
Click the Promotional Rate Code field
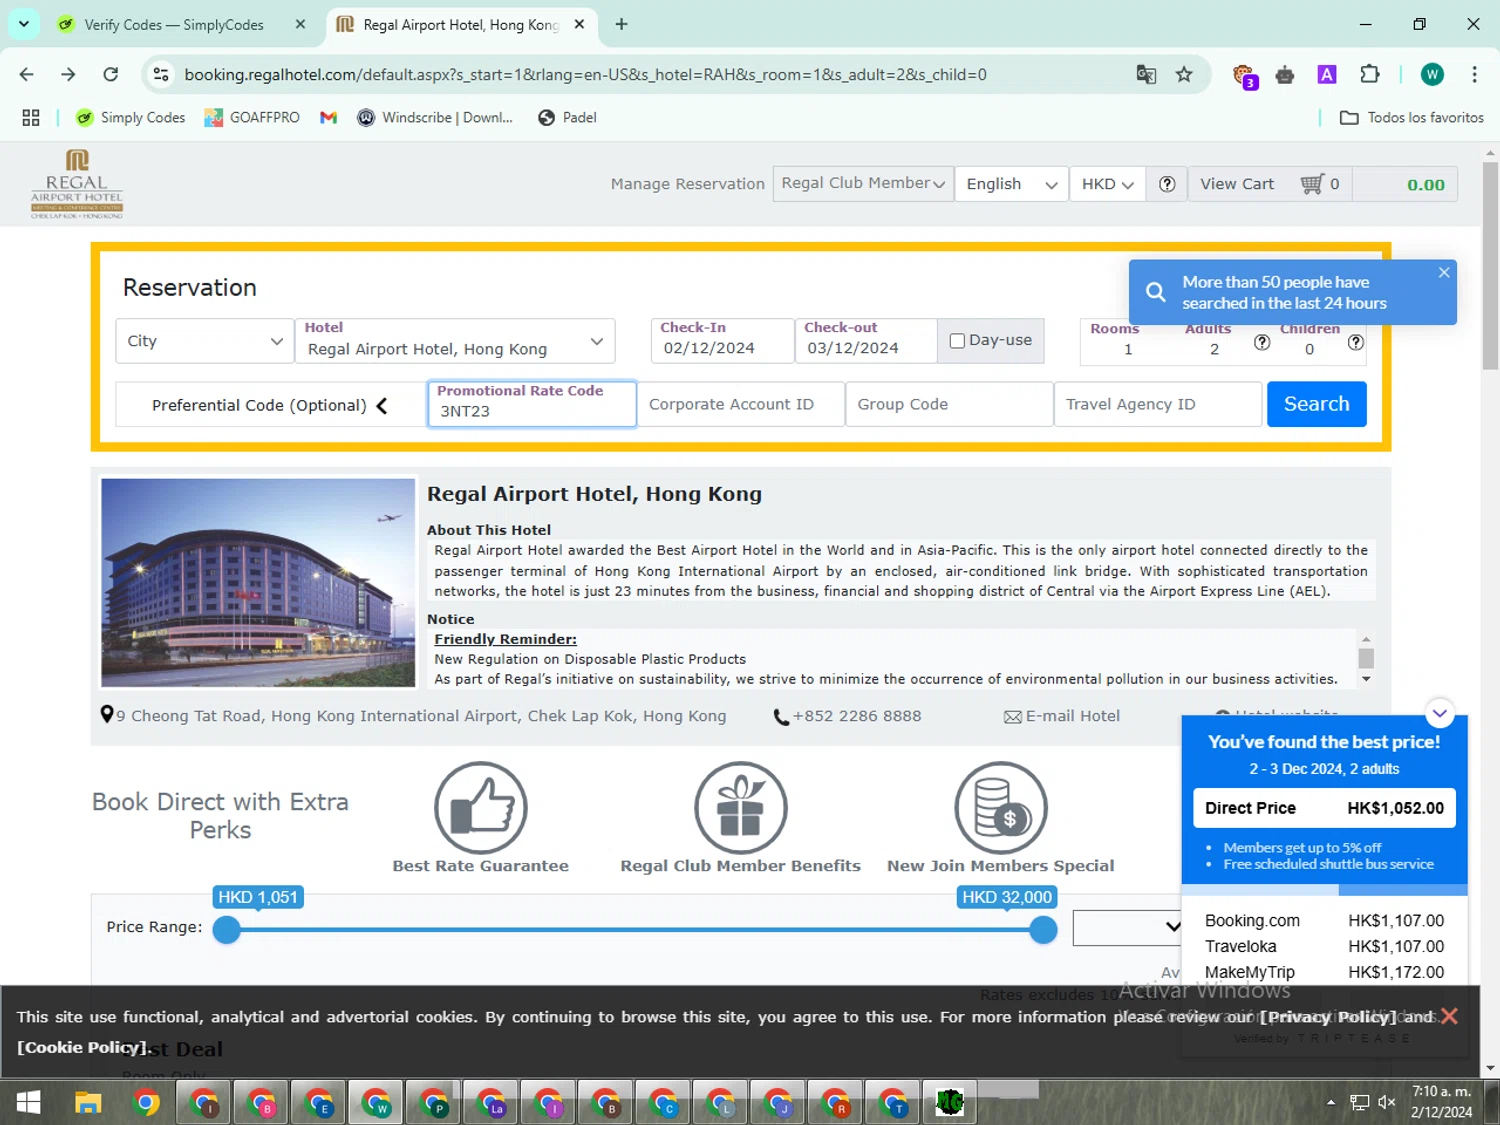[x=532, y=404]
